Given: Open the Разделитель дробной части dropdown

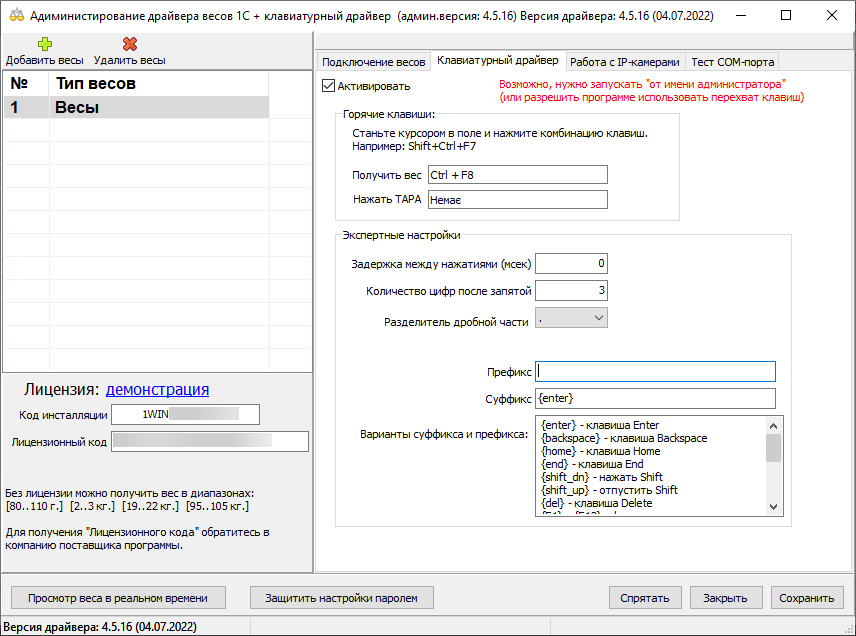Looking at the screenshot, I should (x=571, y=318).
